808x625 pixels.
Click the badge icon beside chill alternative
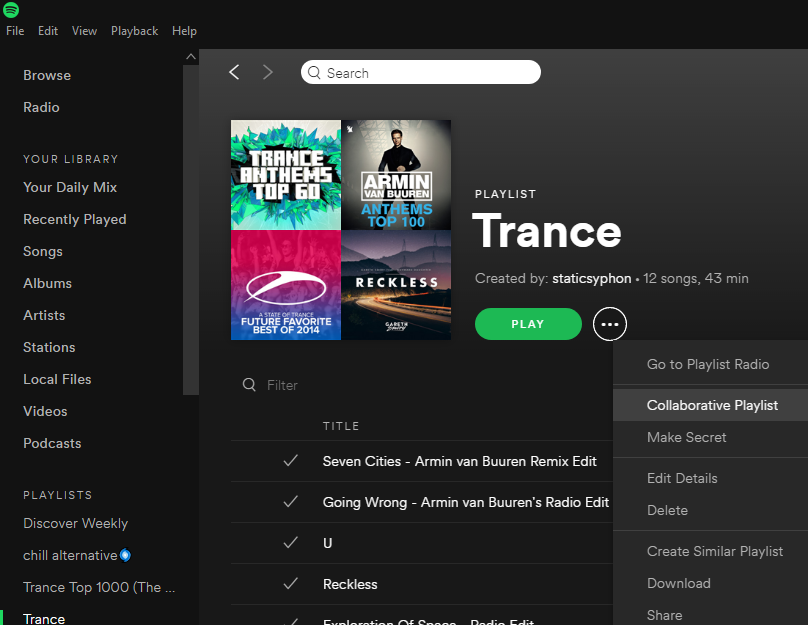tap(126, 555)
